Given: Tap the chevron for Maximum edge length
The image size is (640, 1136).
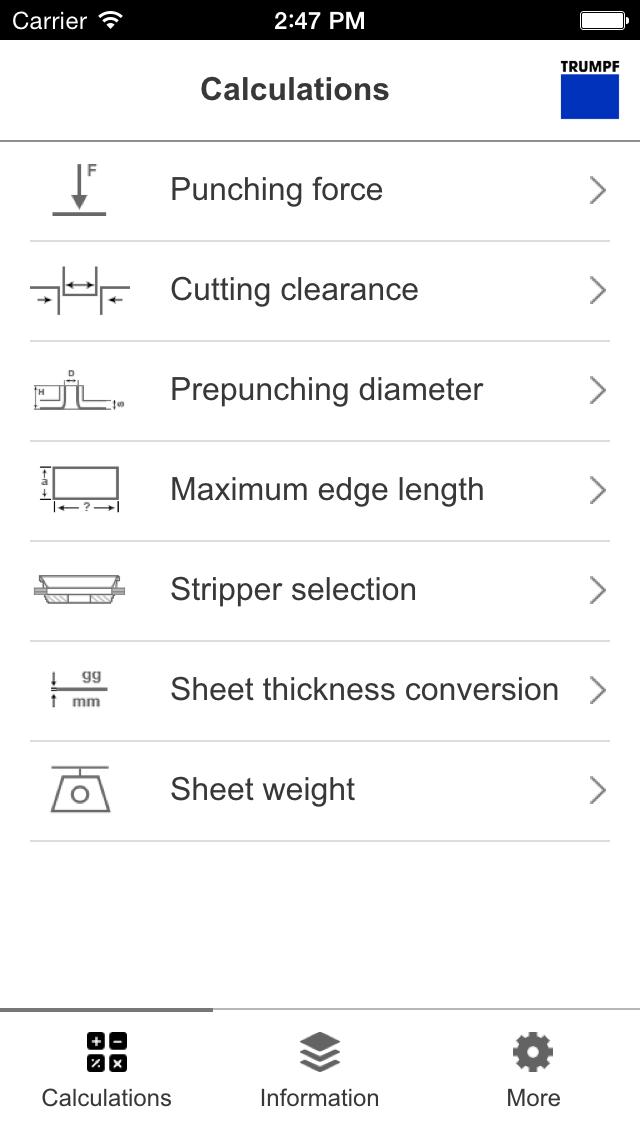Looking at the screenshot, I should 598,490.
